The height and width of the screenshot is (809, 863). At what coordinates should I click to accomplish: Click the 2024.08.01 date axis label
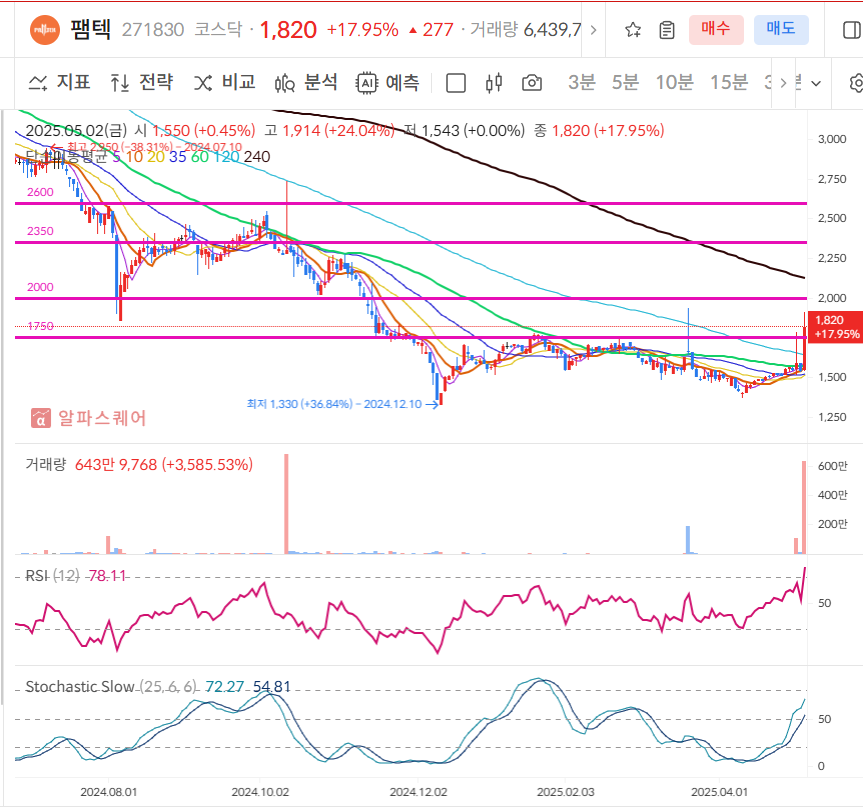[x=108, y=792]
